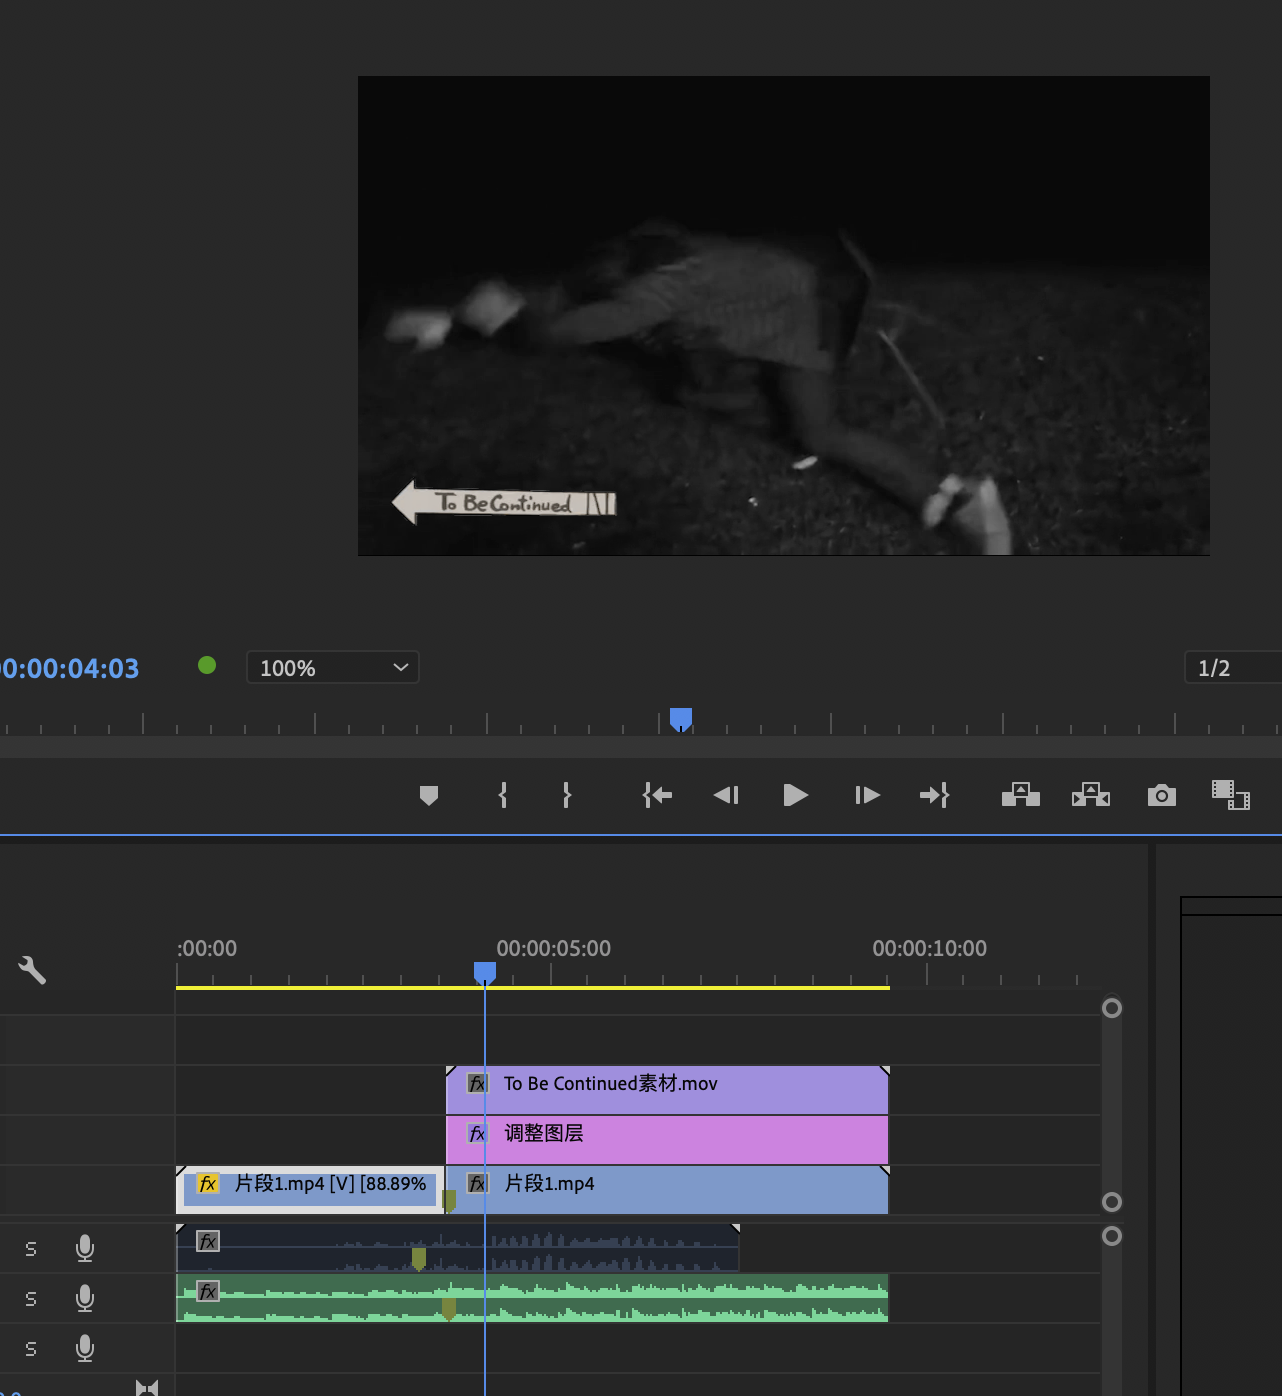The height and width of the screenshot is (1396, 1282).
Task: Enable voice-over record on third audio track
Action: click(85, 1348)
